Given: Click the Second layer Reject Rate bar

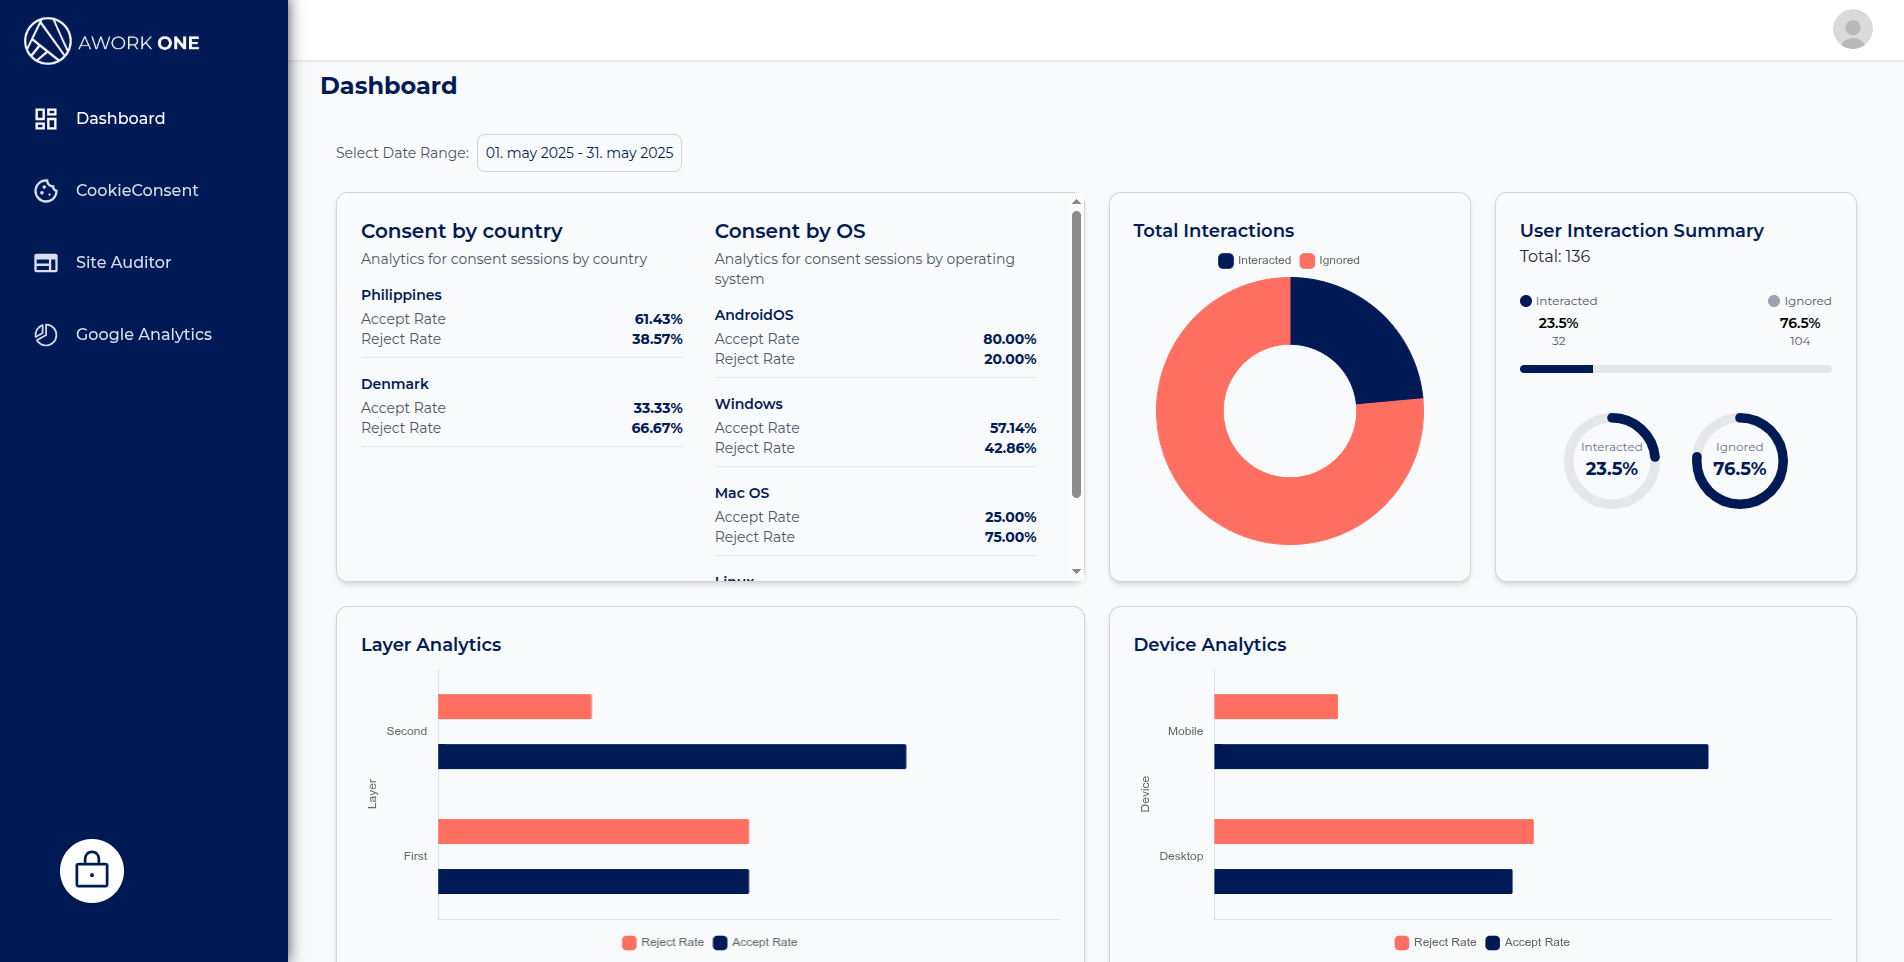Looking at the screenshot, I should (x=515, y=707).
